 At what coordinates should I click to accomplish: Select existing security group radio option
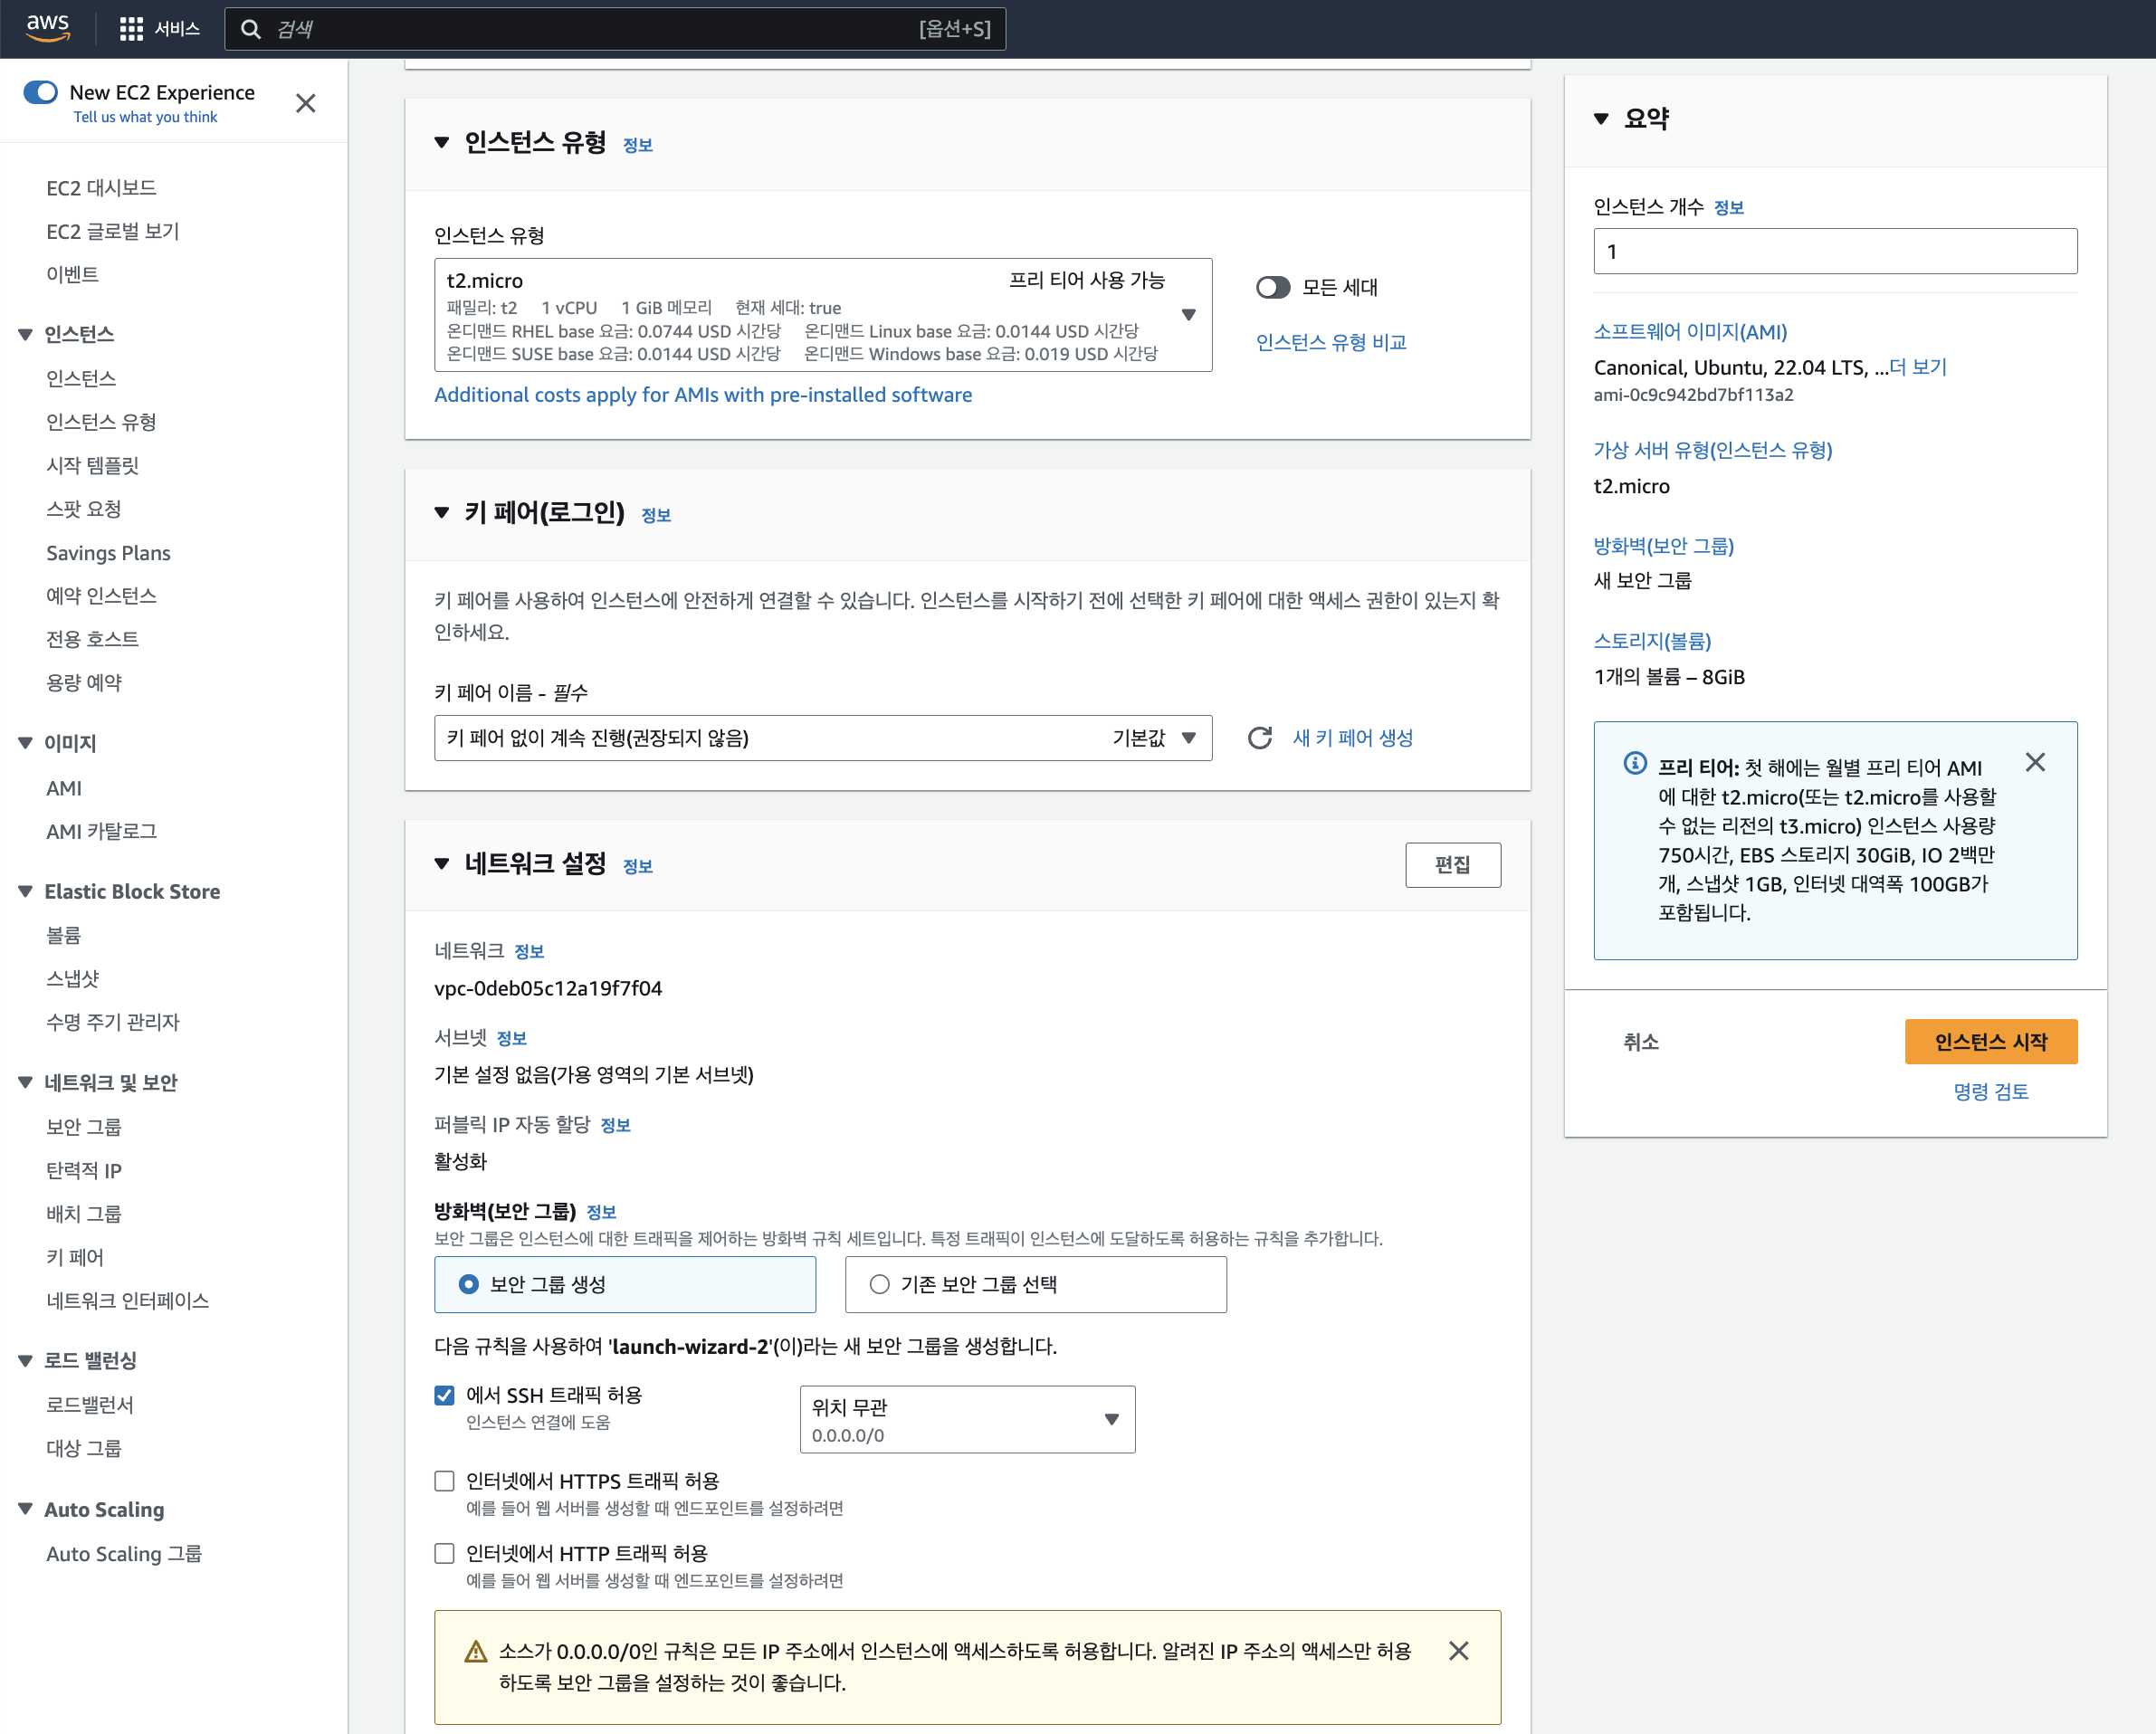(879, 1284)
